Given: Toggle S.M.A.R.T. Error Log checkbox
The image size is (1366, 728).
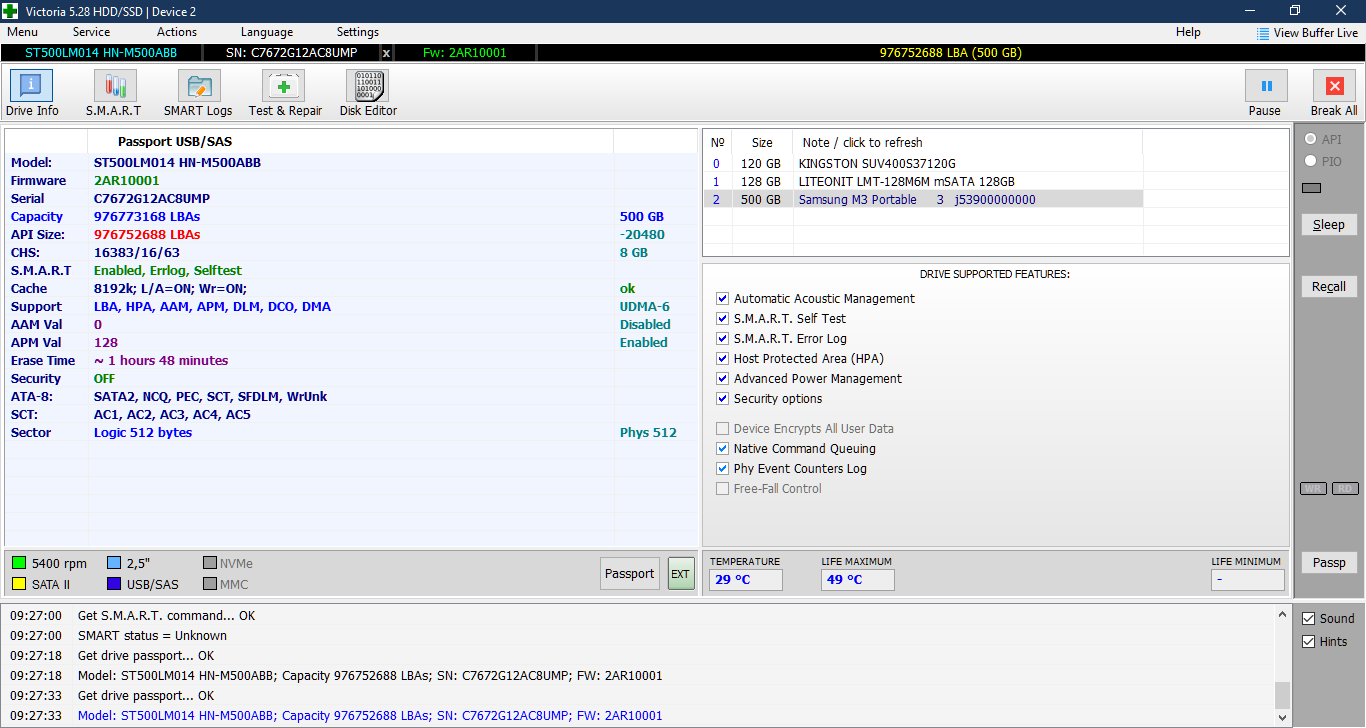Looking at the screenshot, I should point(723,339).
